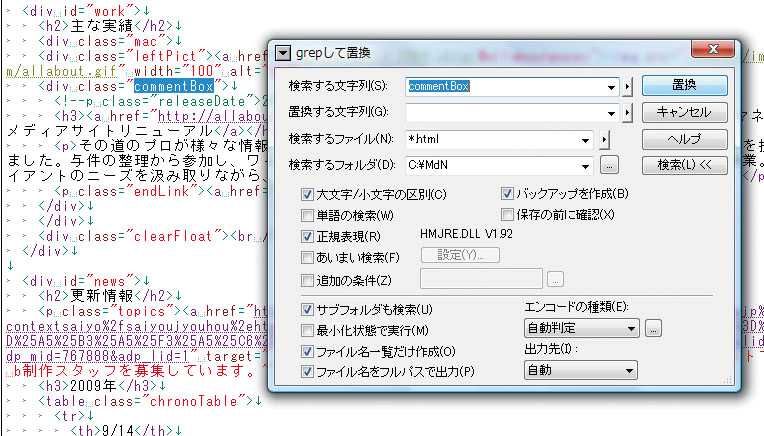This screenshot has height=436, width=764.
Task: Browse for folder with the ... button
Action: pos(609,165)
